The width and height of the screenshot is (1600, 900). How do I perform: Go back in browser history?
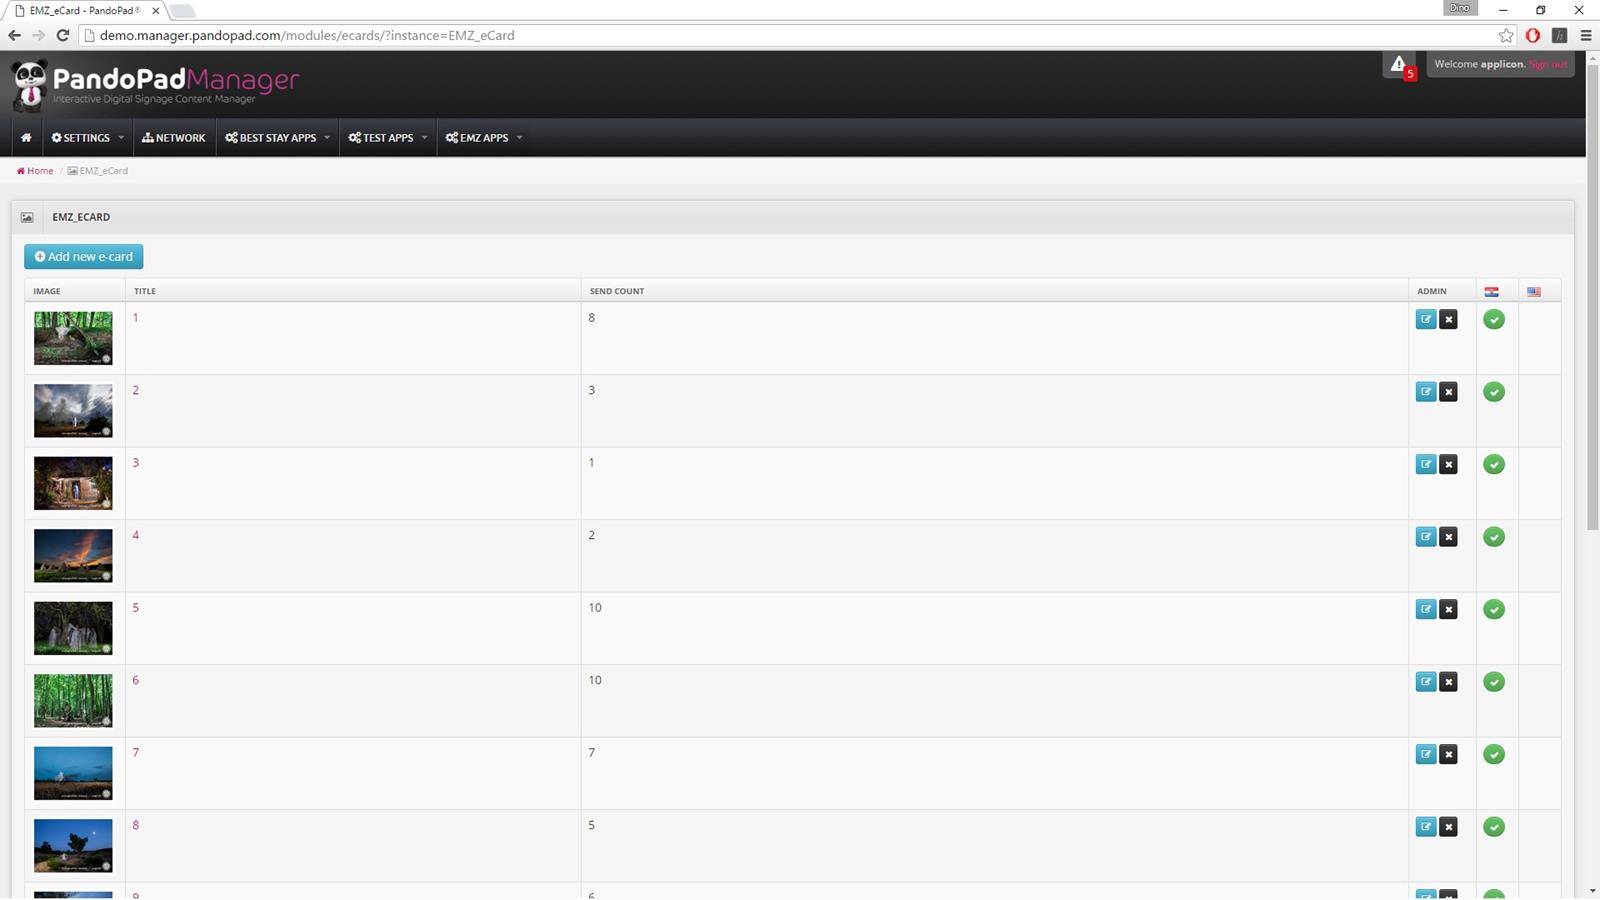(14, 35)
